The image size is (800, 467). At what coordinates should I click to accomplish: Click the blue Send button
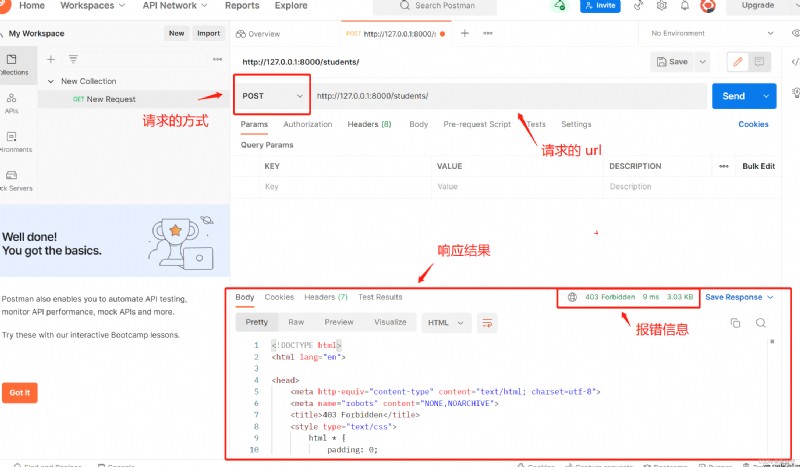coord(734,96)
